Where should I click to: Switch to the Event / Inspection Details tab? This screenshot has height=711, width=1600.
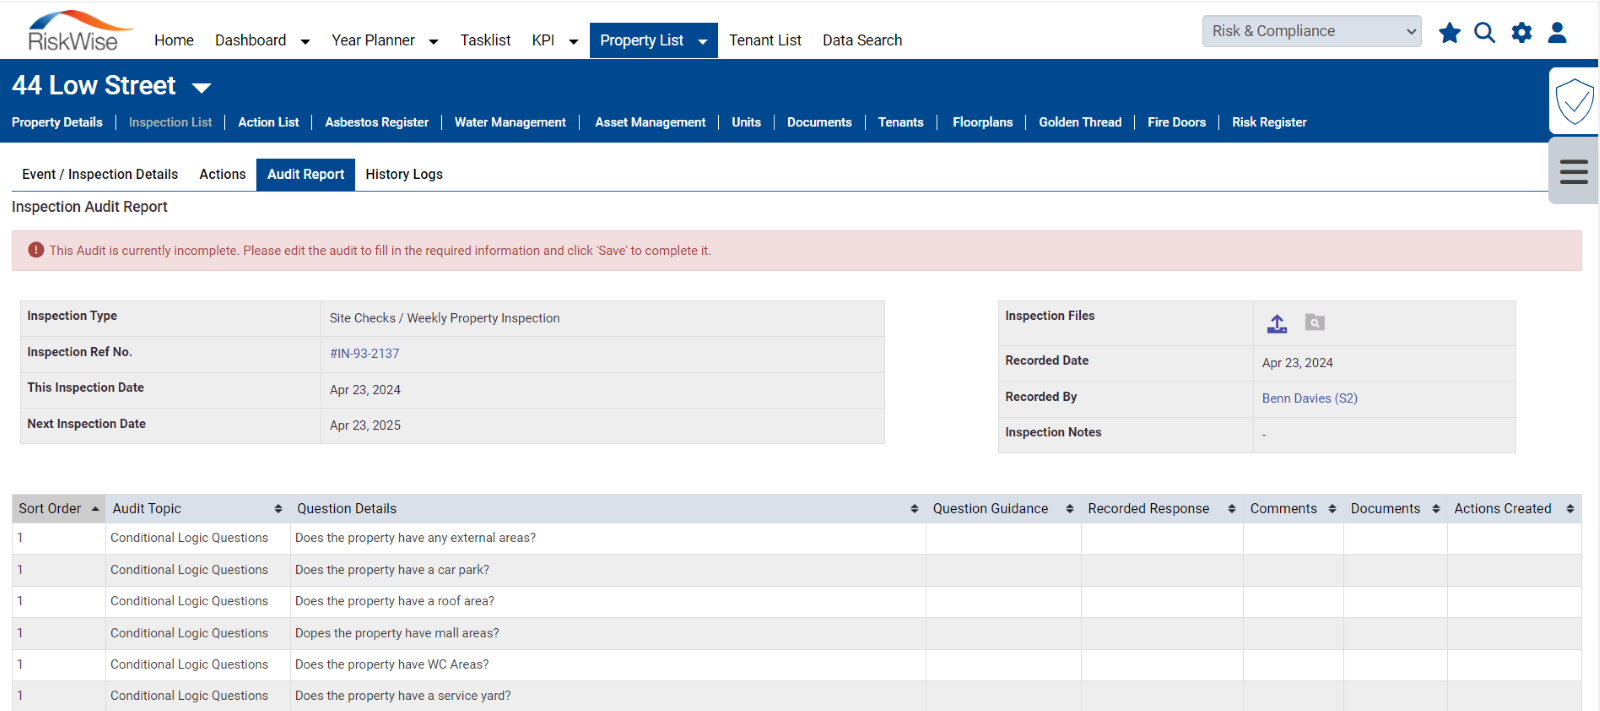pyautogui.click(x=100, y=174)
